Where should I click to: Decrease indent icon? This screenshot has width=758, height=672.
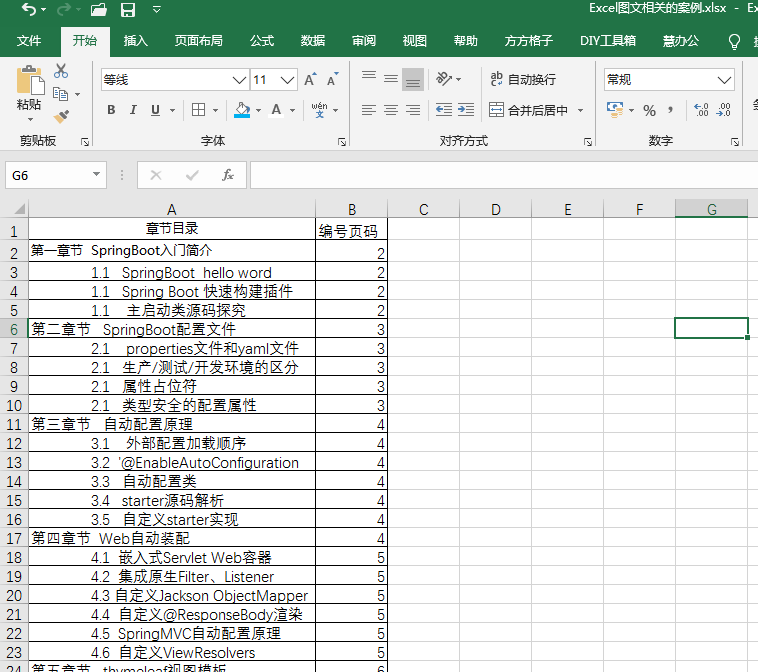click(x=444, y=110)
